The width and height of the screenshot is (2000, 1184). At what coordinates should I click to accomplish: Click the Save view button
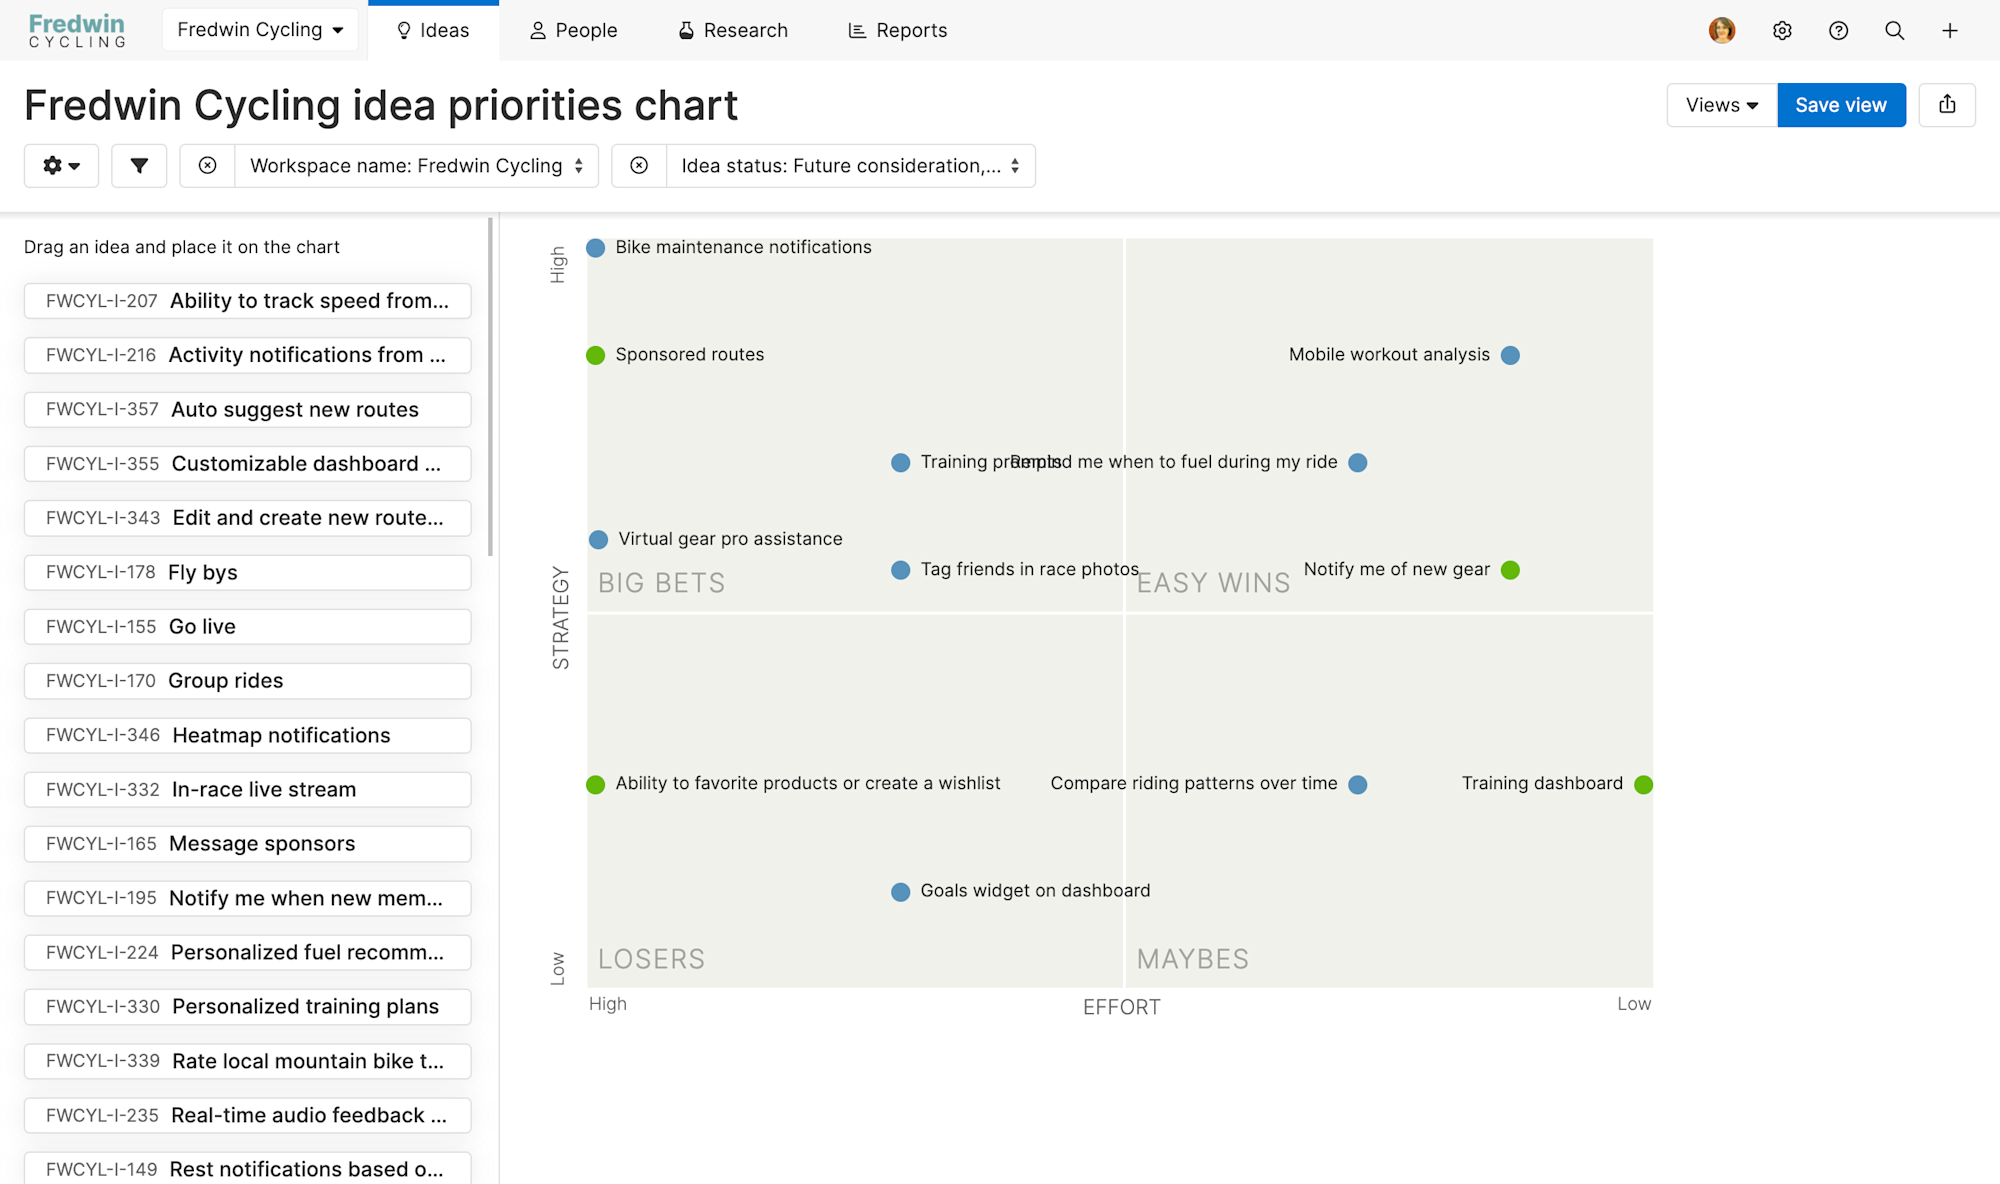coord(1841,105)
